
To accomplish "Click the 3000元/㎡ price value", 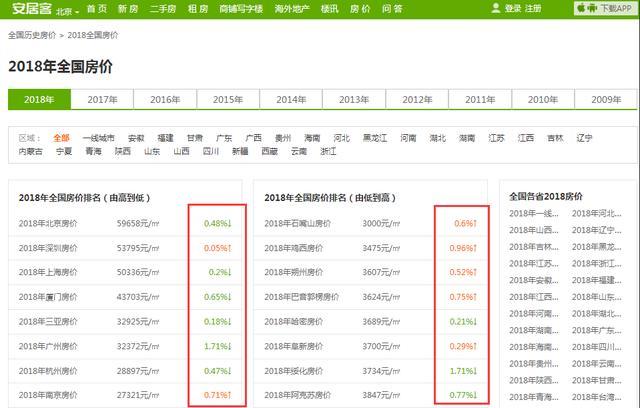I will point(381,224).
